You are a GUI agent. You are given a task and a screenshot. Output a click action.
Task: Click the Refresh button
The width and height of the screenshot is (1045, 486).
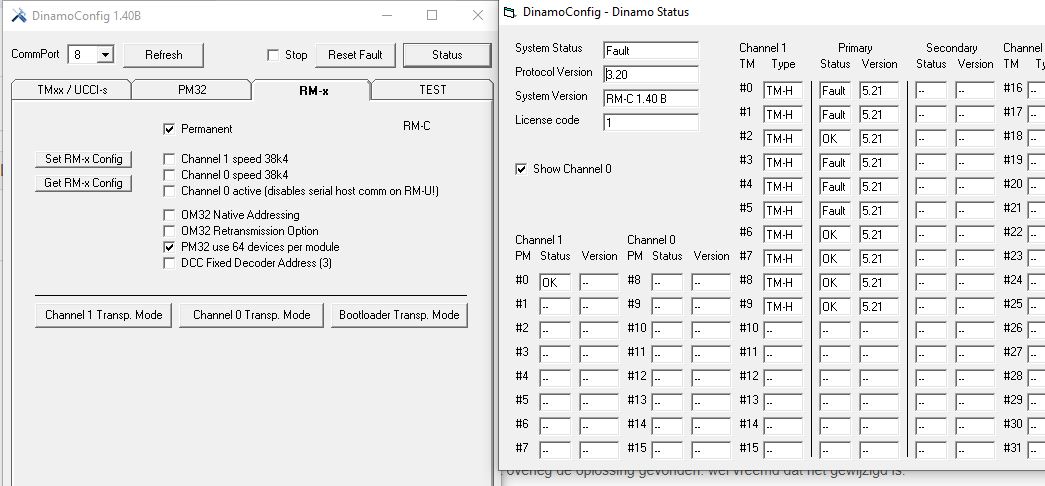[x=164, y=55]
